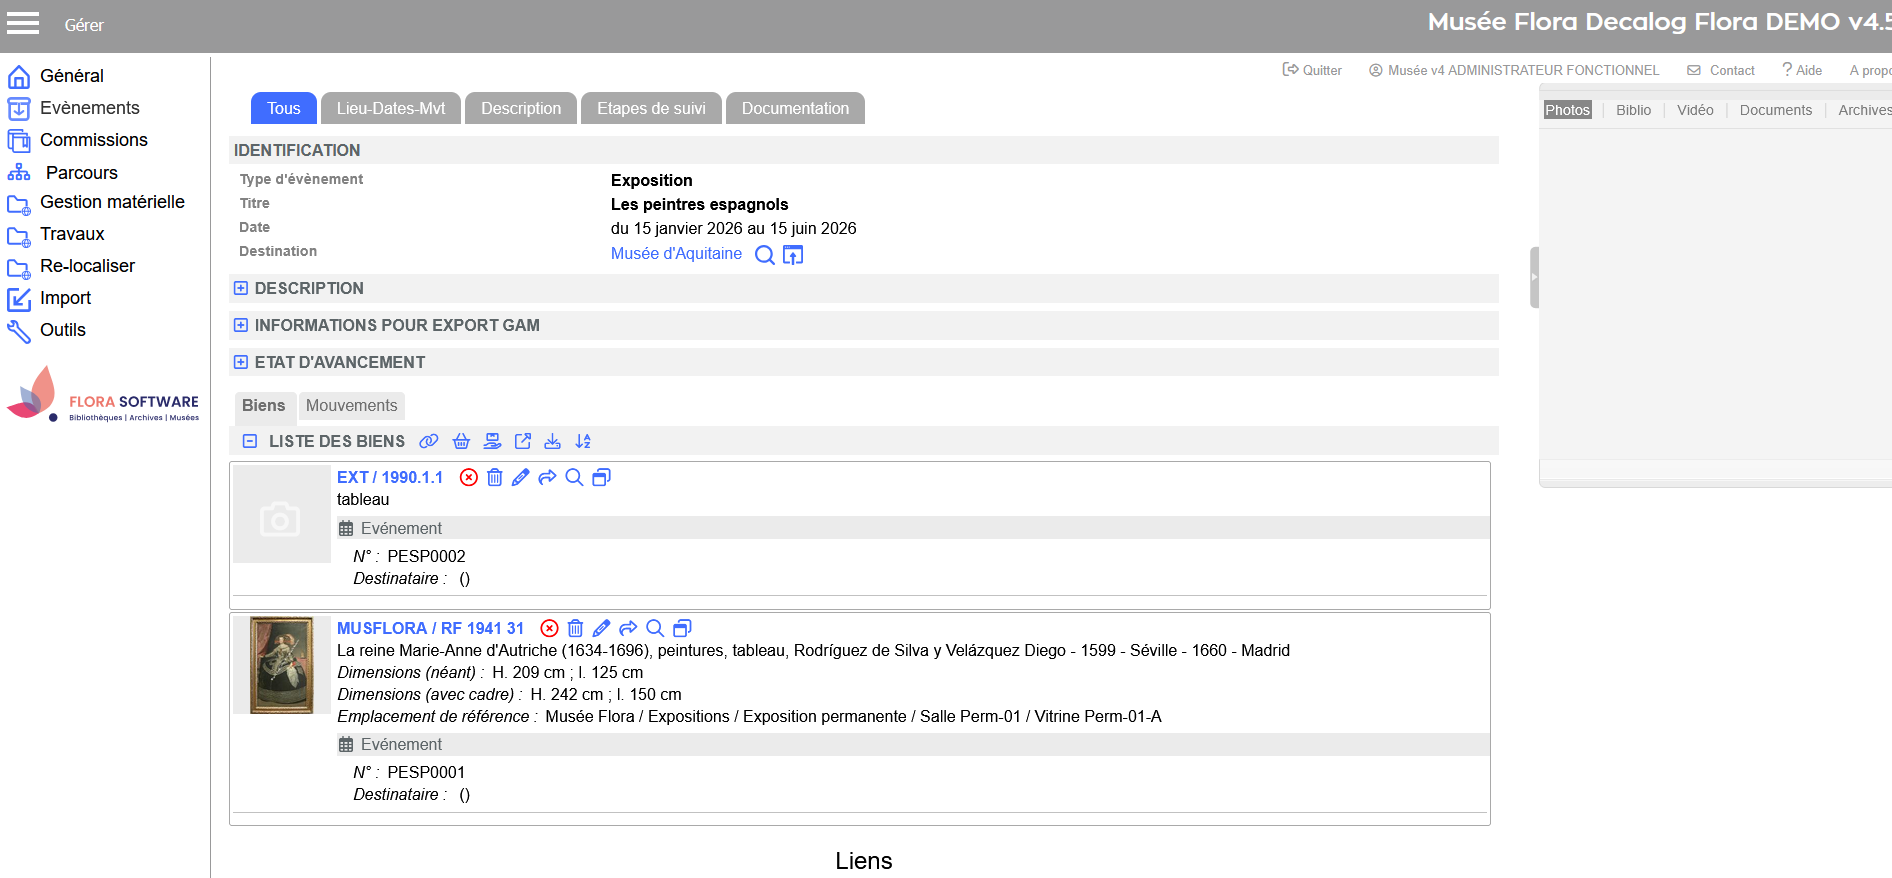The width and height of the screenshot is (1892, 878).
Task: Click the A-Z sort icon in Liste des biens
Action: (x=583, y=441)
